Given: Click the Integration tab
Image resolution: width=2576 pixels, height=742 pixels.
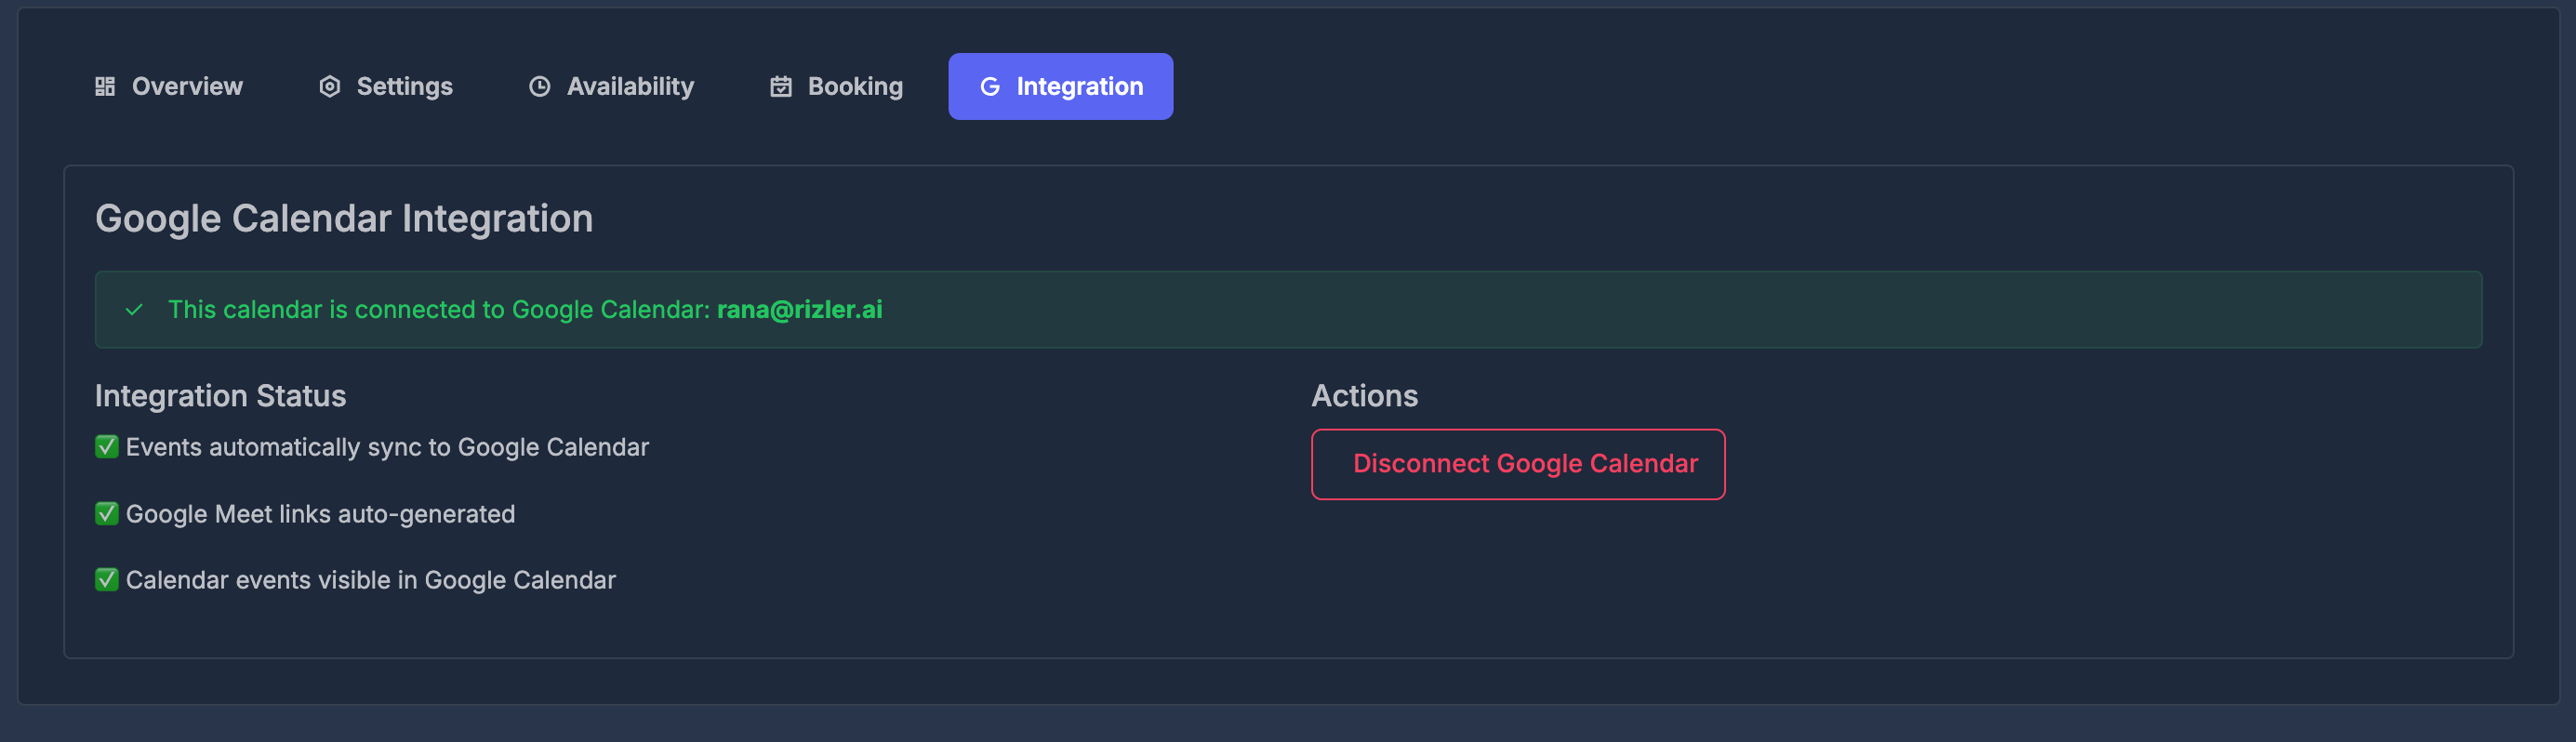Looking at the screenshot, I should pos(1060,87).
